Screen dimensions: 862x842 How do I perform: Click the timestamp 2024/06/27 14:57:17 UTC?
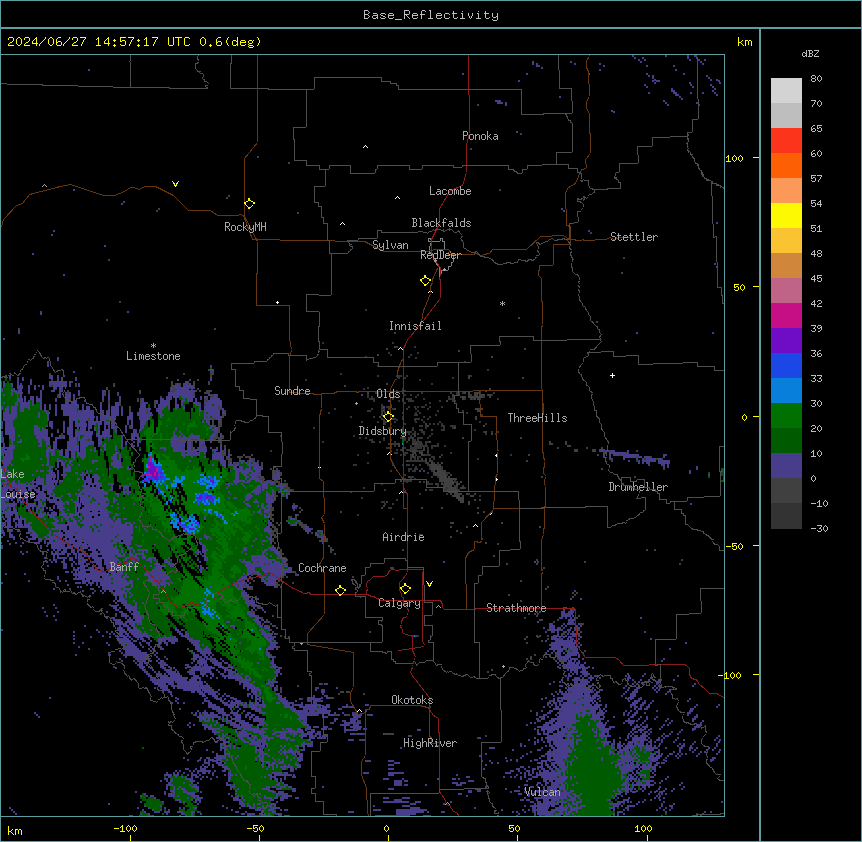pyautogui.click(x=99, y=42)
